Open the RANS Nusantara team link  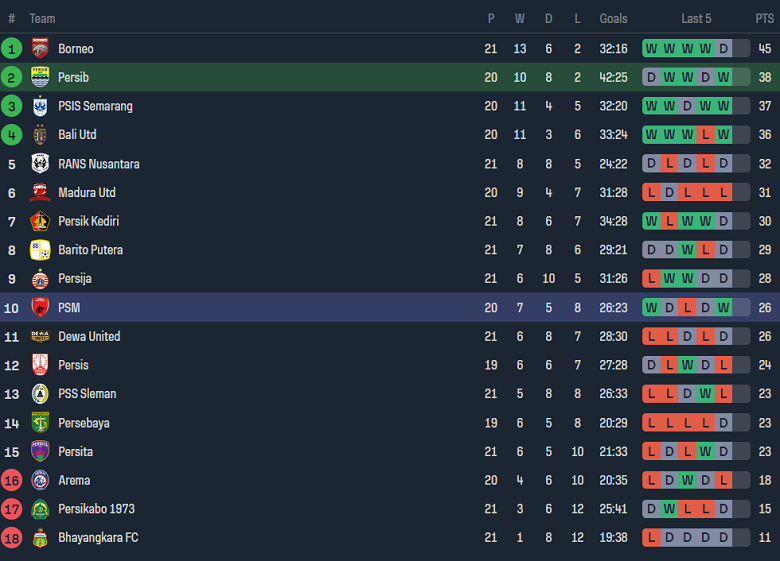click(x=98, y=164)
